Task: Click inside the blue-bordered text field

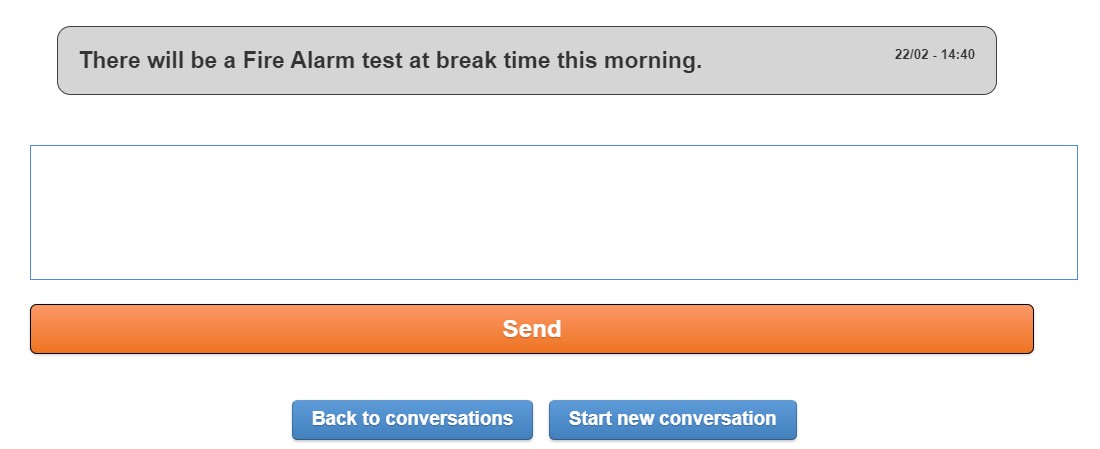Action: click(553, 212)
